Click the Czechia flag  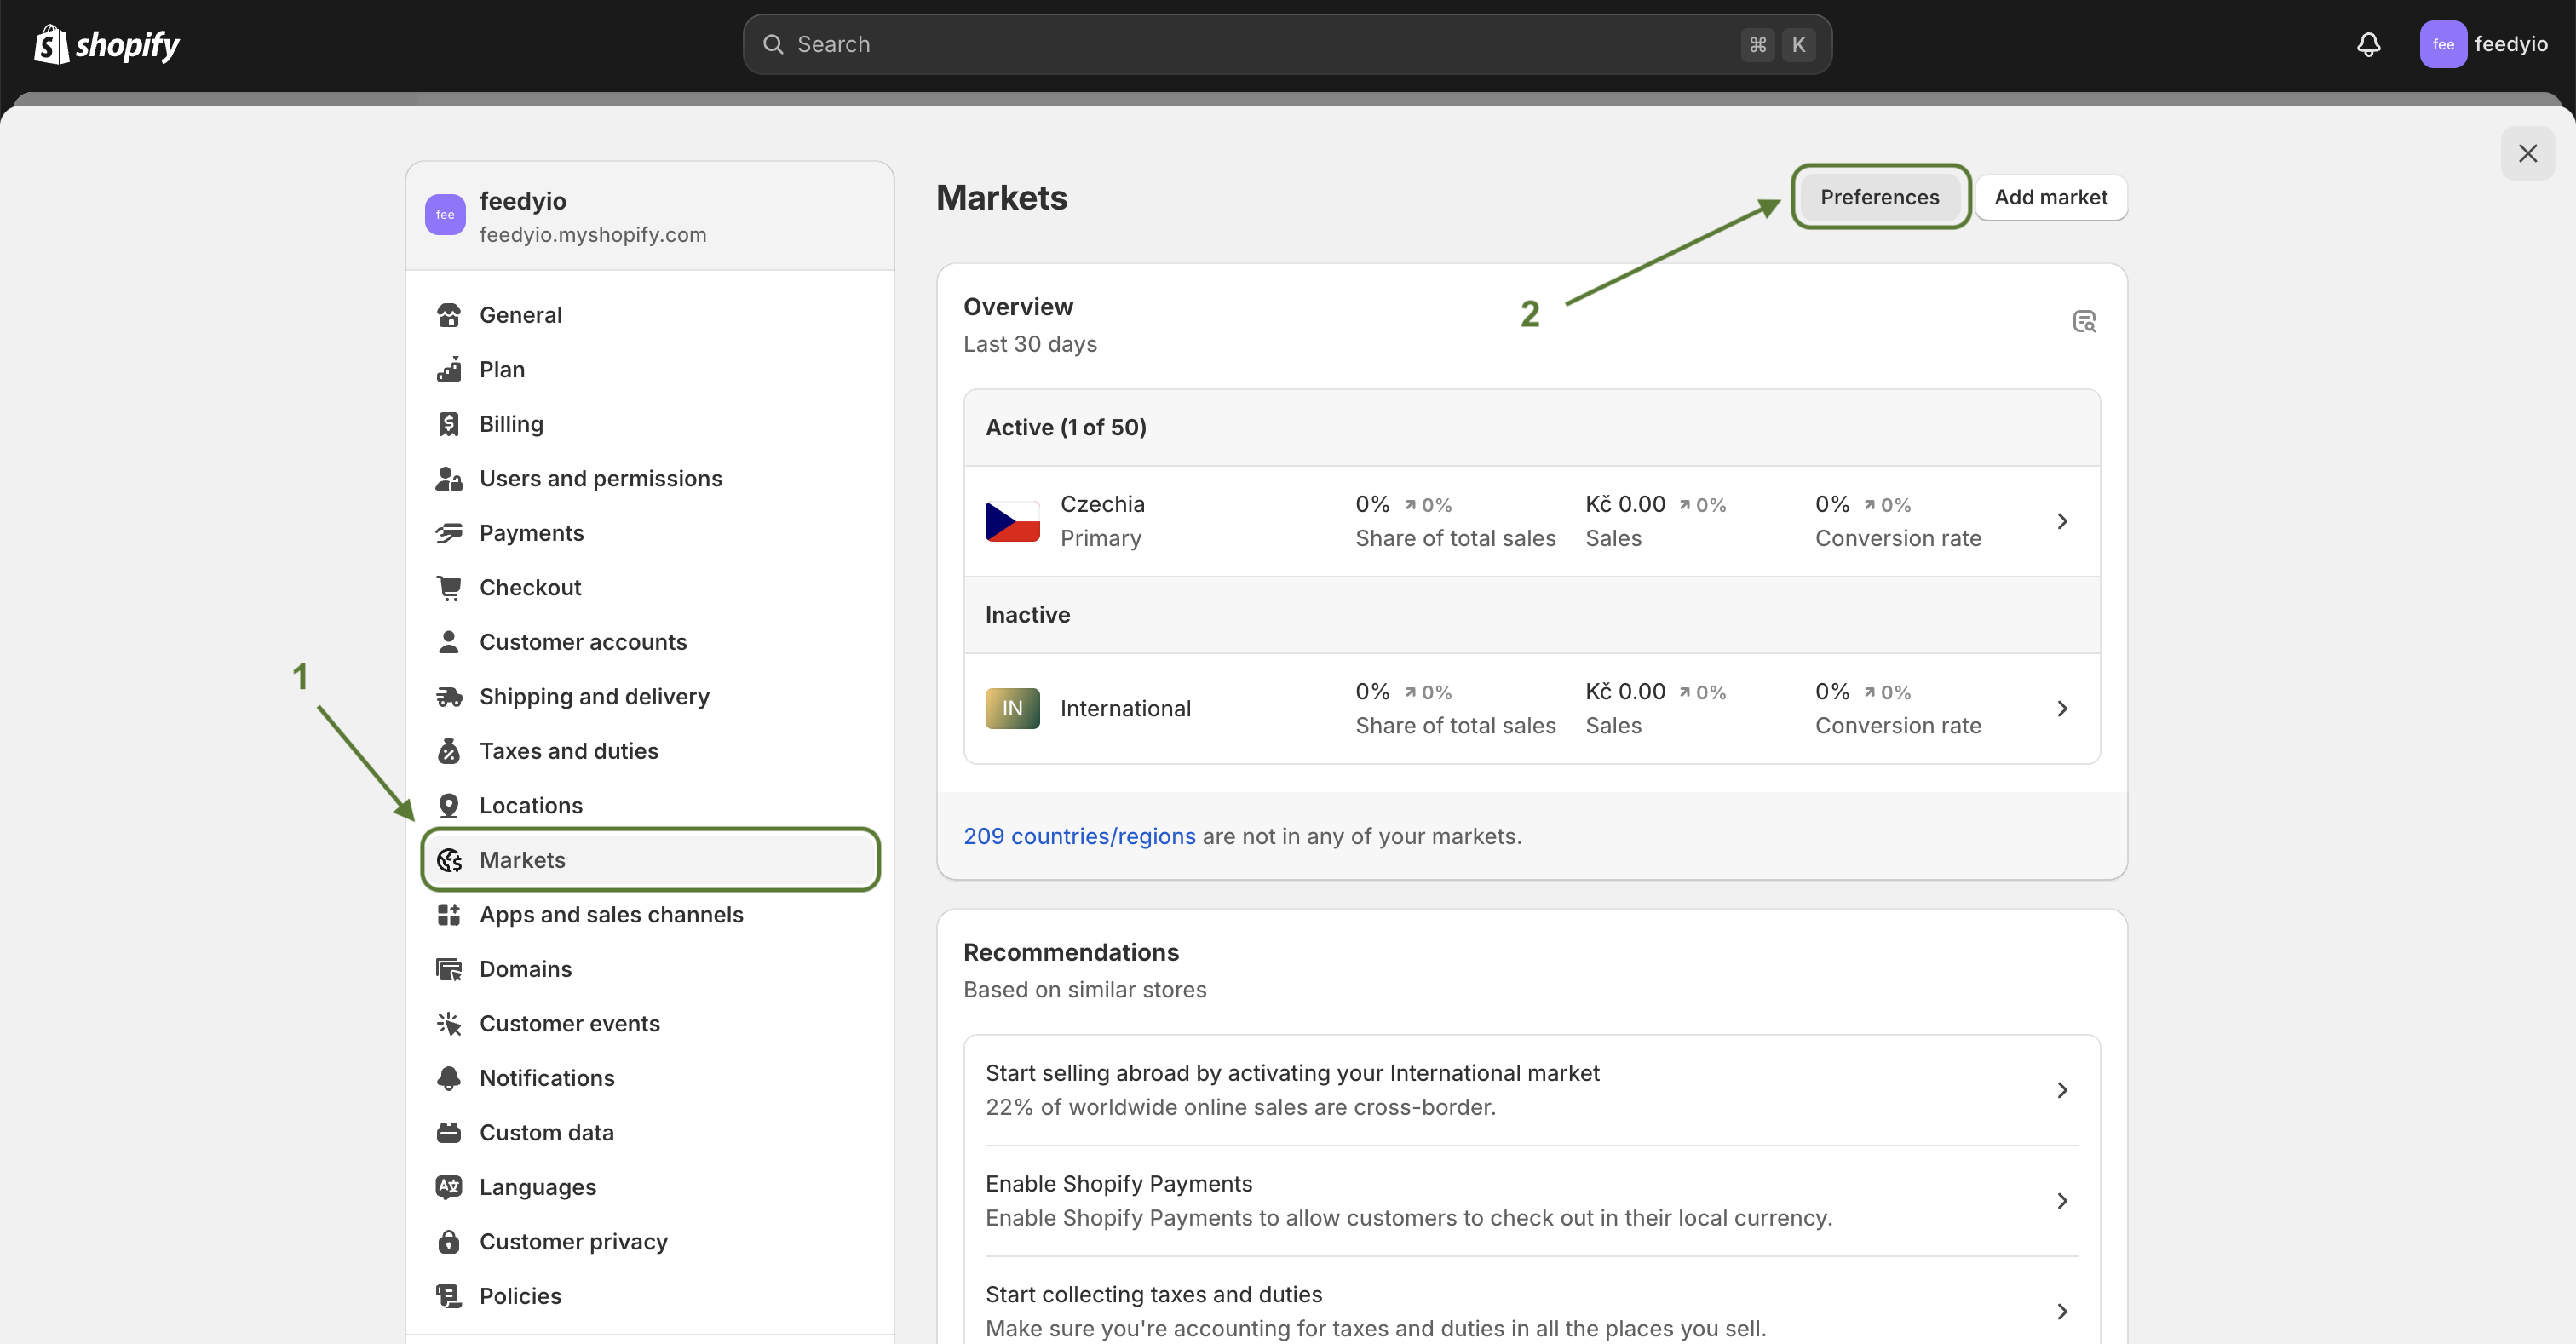(x=1012, y=521)
